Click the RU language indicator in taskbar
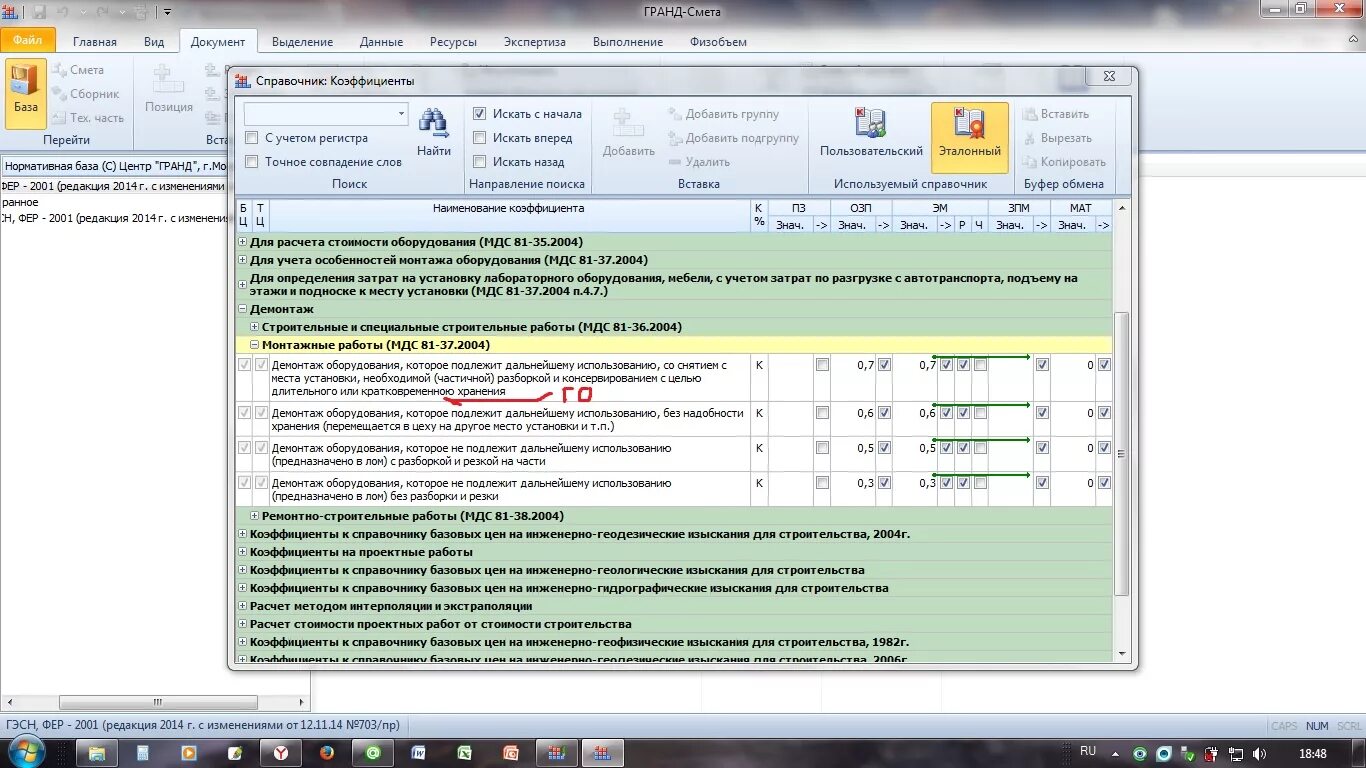The width and height of the screenshot is (1366, 768). point(1088,751)
